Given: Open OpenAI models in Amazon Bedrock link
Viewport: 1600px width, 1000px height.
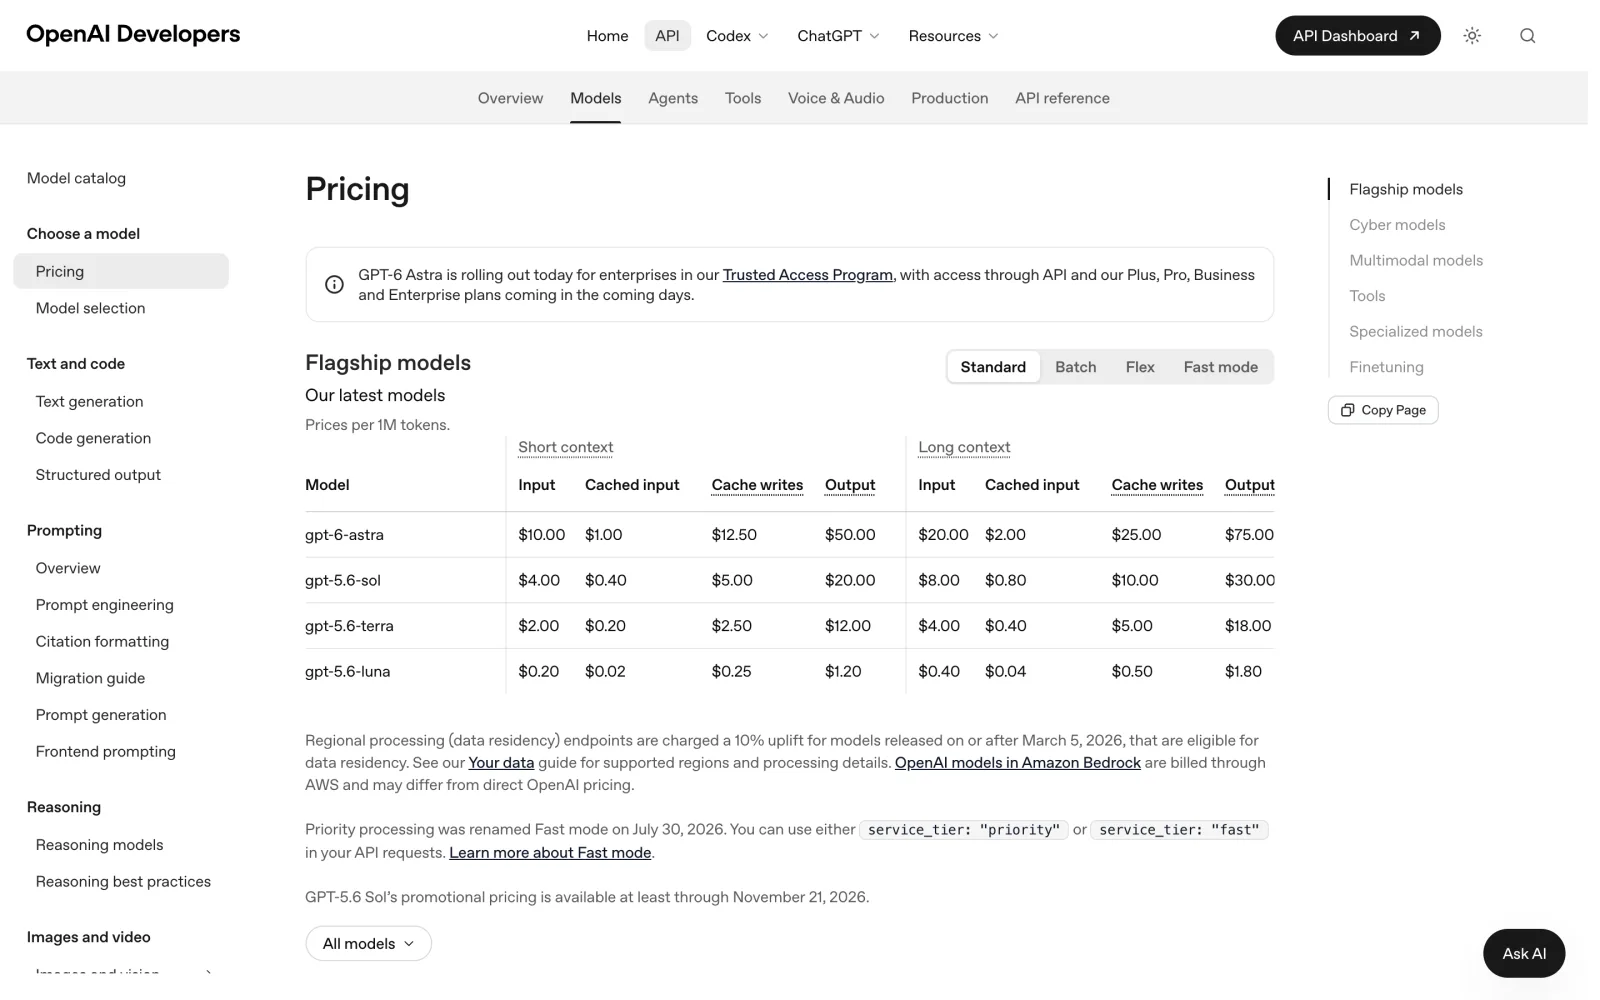Looking at the screenshot, I should tap(1017, 763).
